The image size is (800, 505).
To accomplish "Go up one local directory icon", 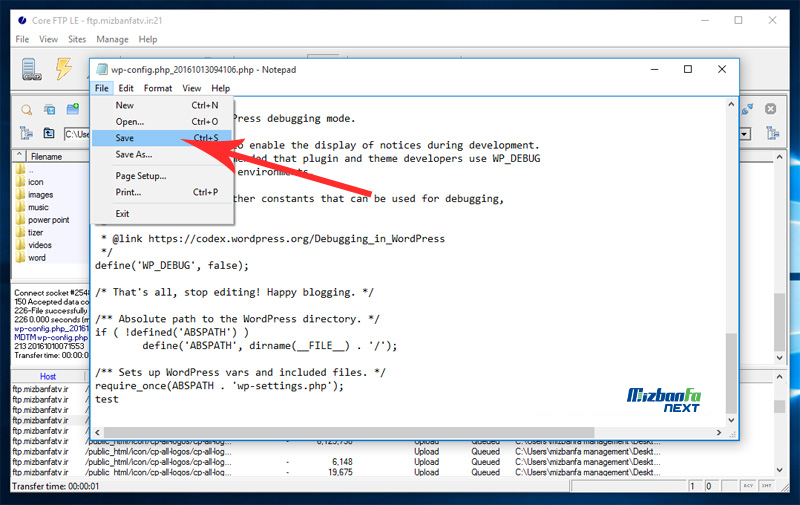I will 49,134.
